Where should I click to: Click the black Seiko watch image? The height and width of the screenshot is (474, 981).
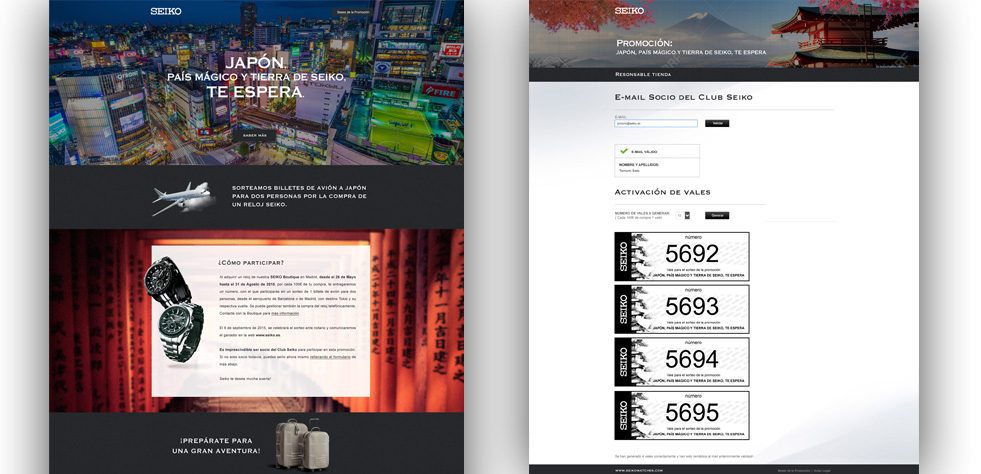click(168, 281)
